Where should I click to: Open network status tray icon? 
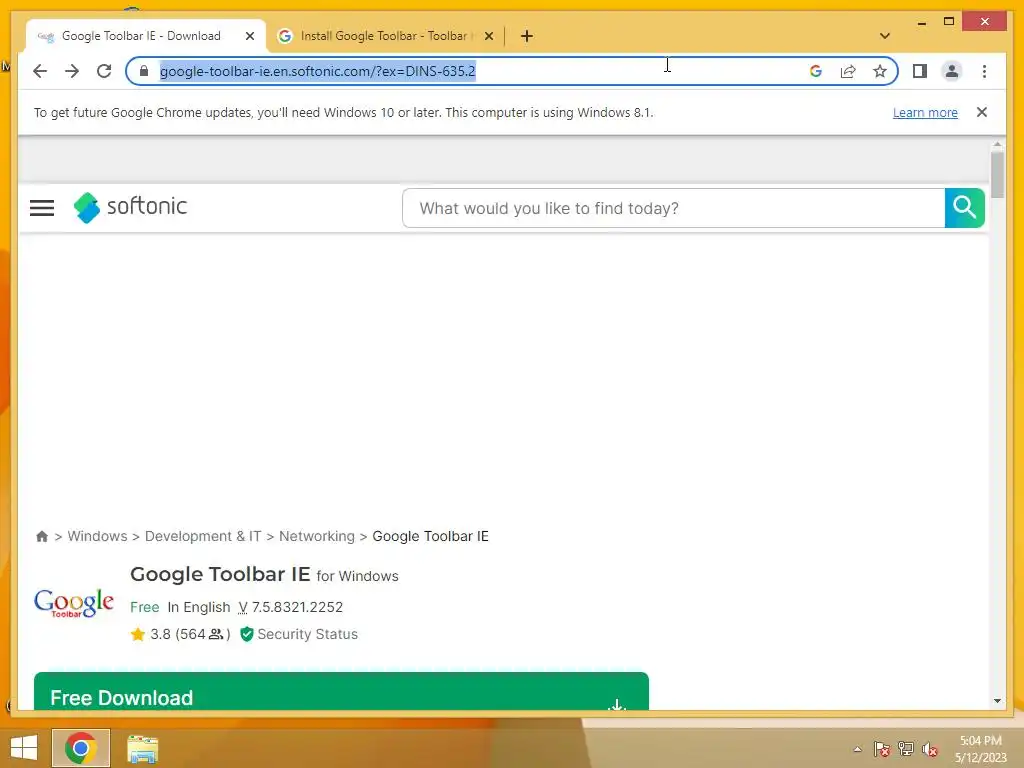tap(906, 749)
